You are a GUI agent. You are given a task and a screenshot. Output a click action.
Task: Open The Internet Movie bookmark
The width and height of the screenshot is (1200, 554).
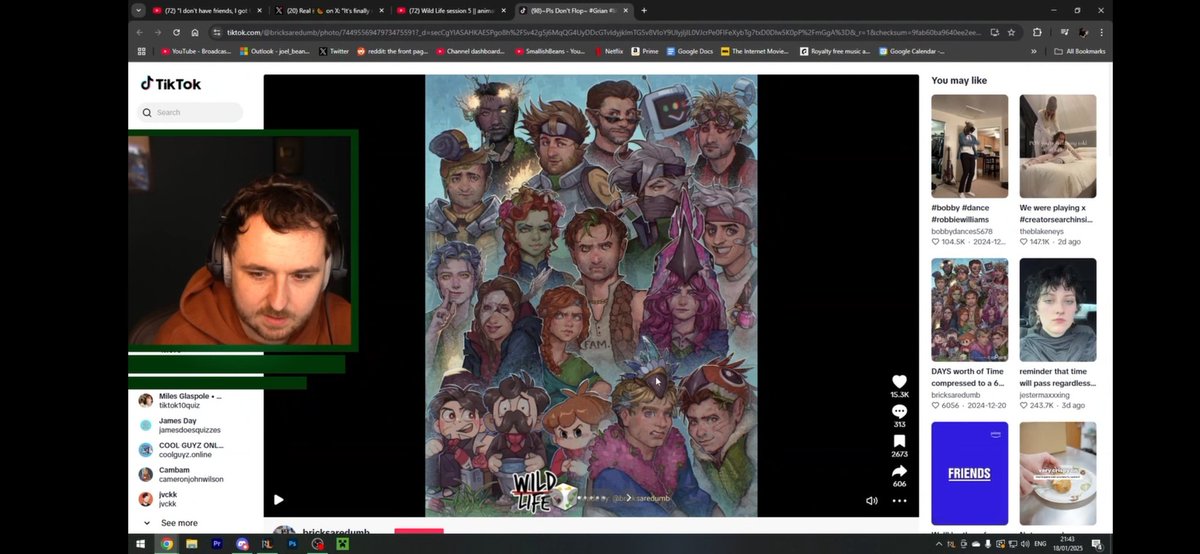[x=753, y=51]
